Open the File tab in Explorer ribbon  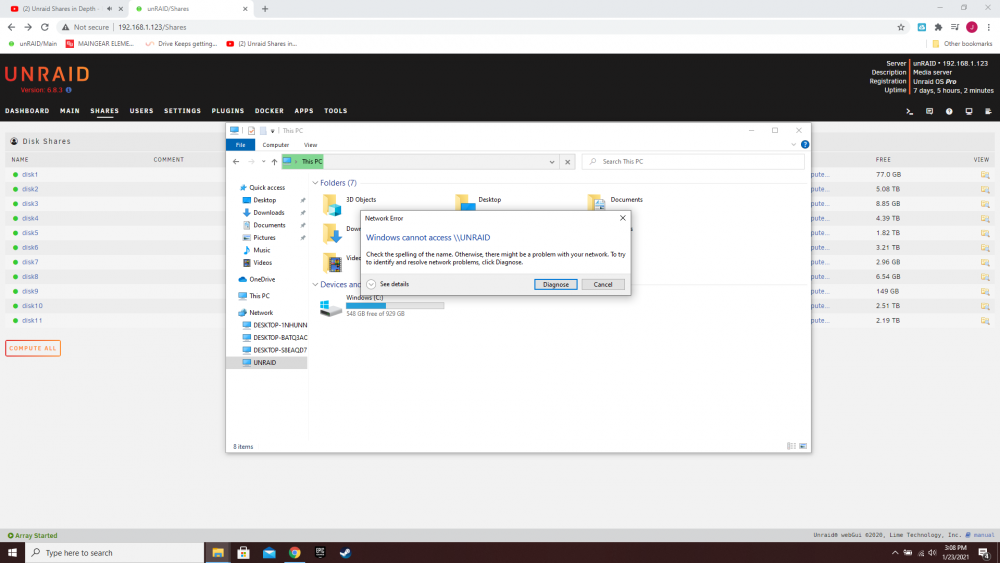pos(240,145)
